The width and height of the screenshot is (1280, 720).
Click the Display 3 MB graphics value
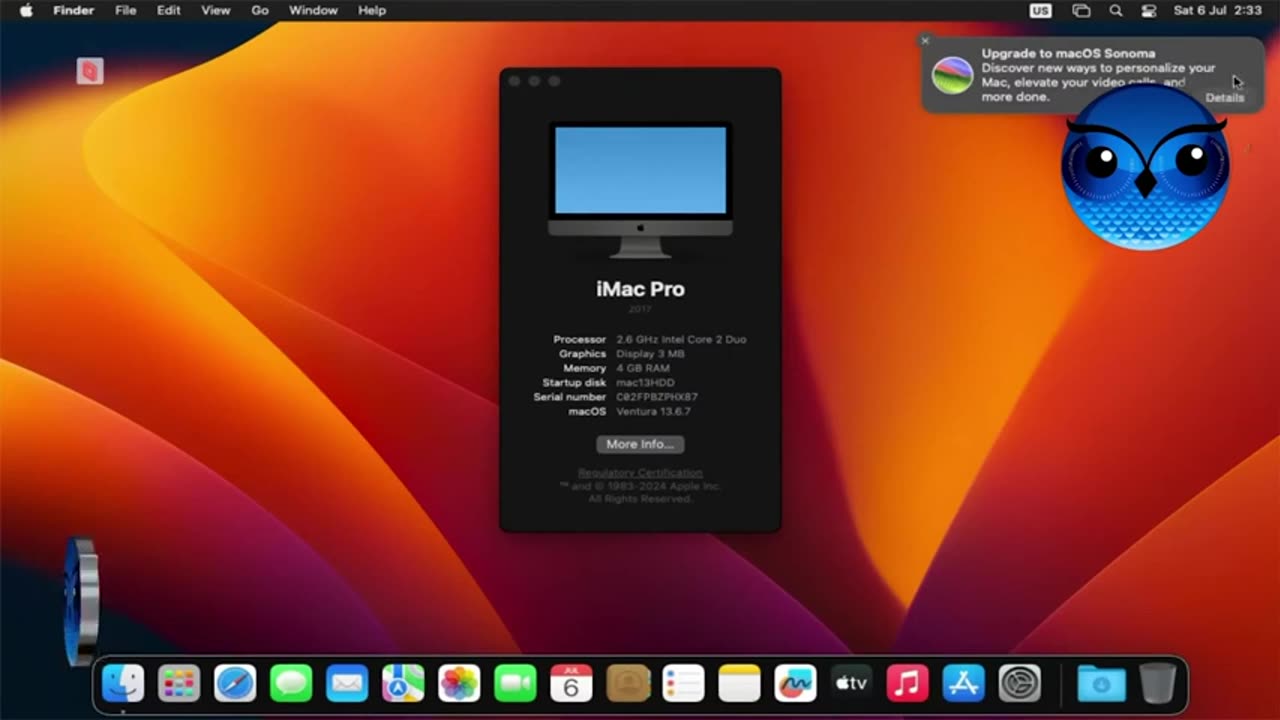coord(650,354)
